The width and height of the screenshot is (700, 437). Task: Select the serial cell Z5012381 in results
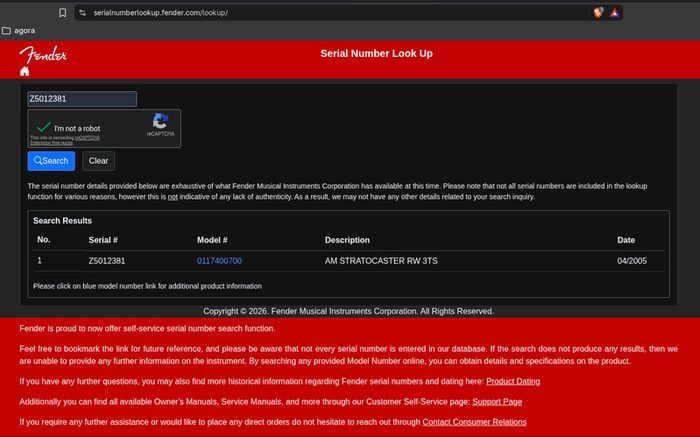click(107, 261)
